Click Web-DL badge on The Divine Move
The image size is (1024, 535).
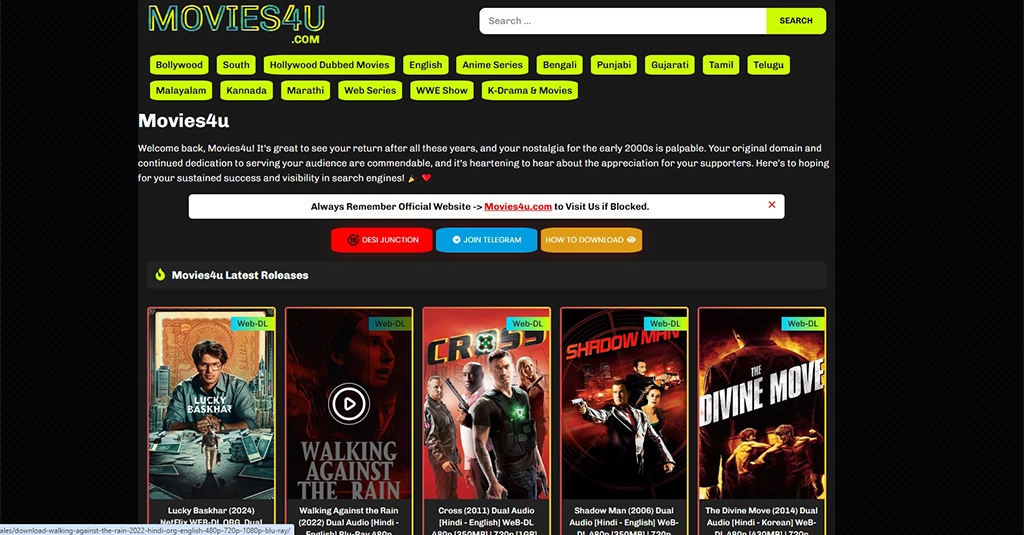(x=803, y=323)
